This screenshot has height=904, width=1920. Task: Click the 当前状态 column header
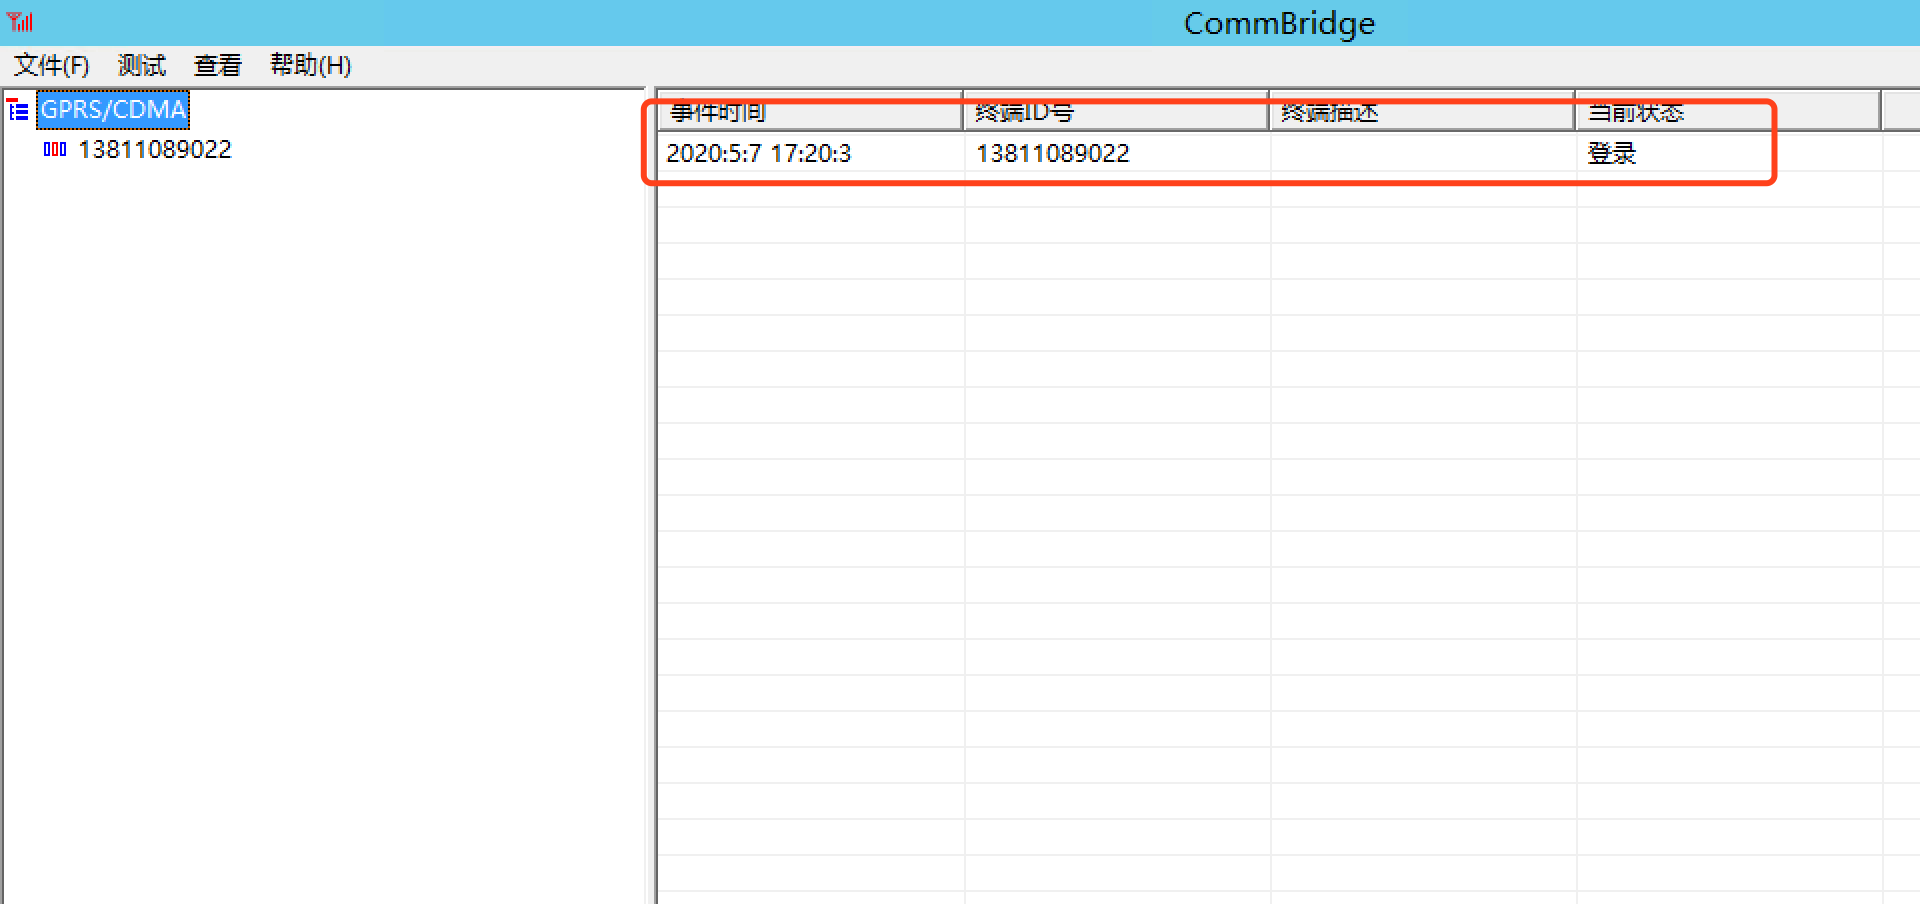pos(1727,113)
